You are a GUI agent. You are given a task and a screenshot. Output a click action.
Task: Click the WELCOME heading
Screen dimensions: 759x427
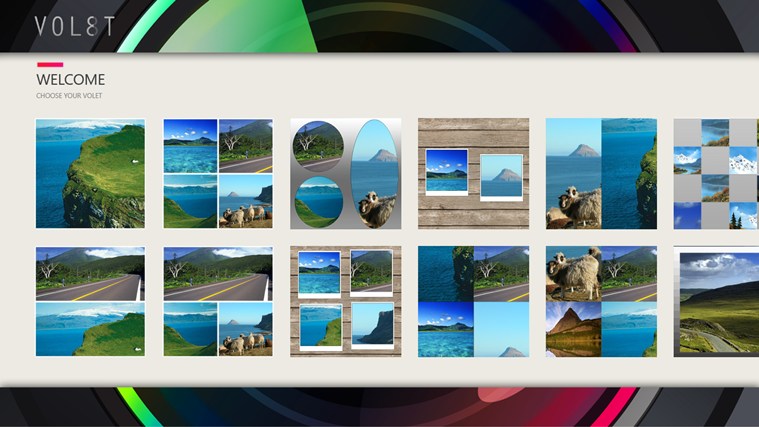click(71, 79)
